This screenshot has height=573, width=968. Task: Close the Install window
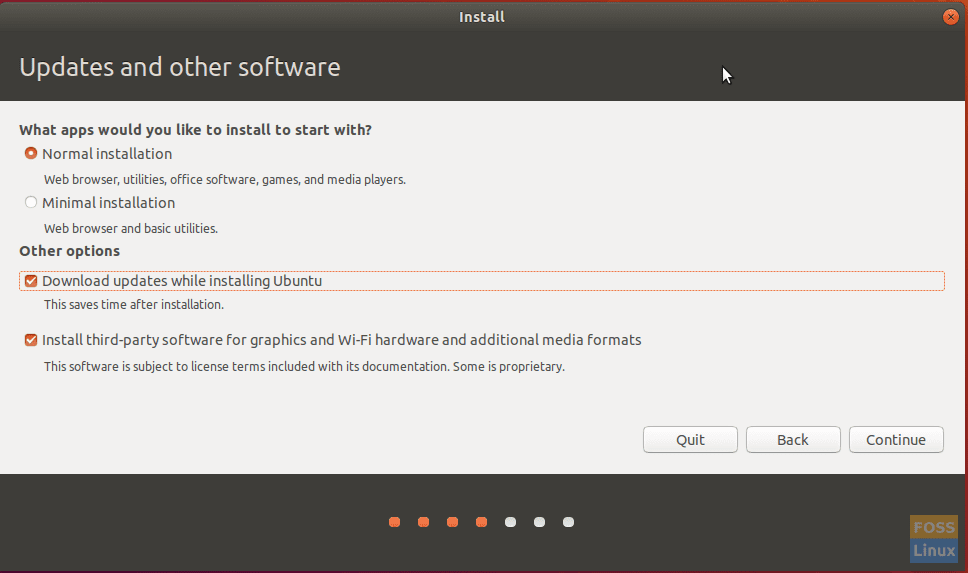[x=951, y=17]
